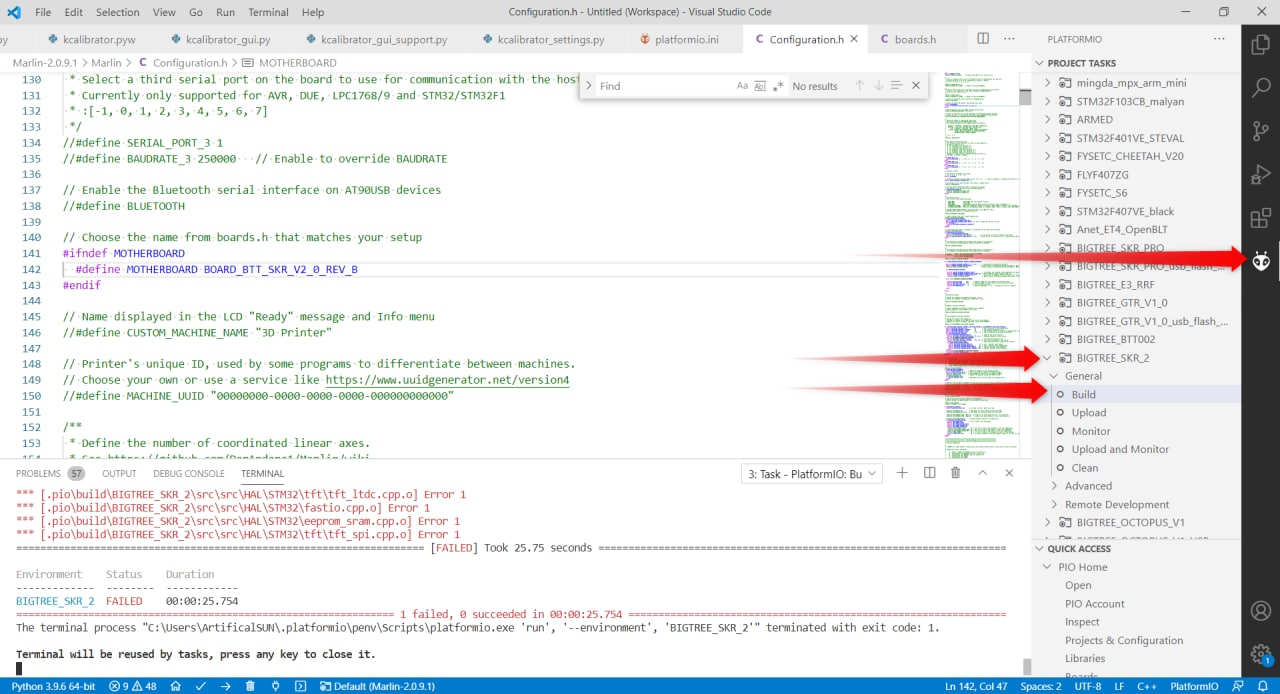Open terminal selector dropdown
The height and width of the screenshot is (694, 1280).
[811, 474]
